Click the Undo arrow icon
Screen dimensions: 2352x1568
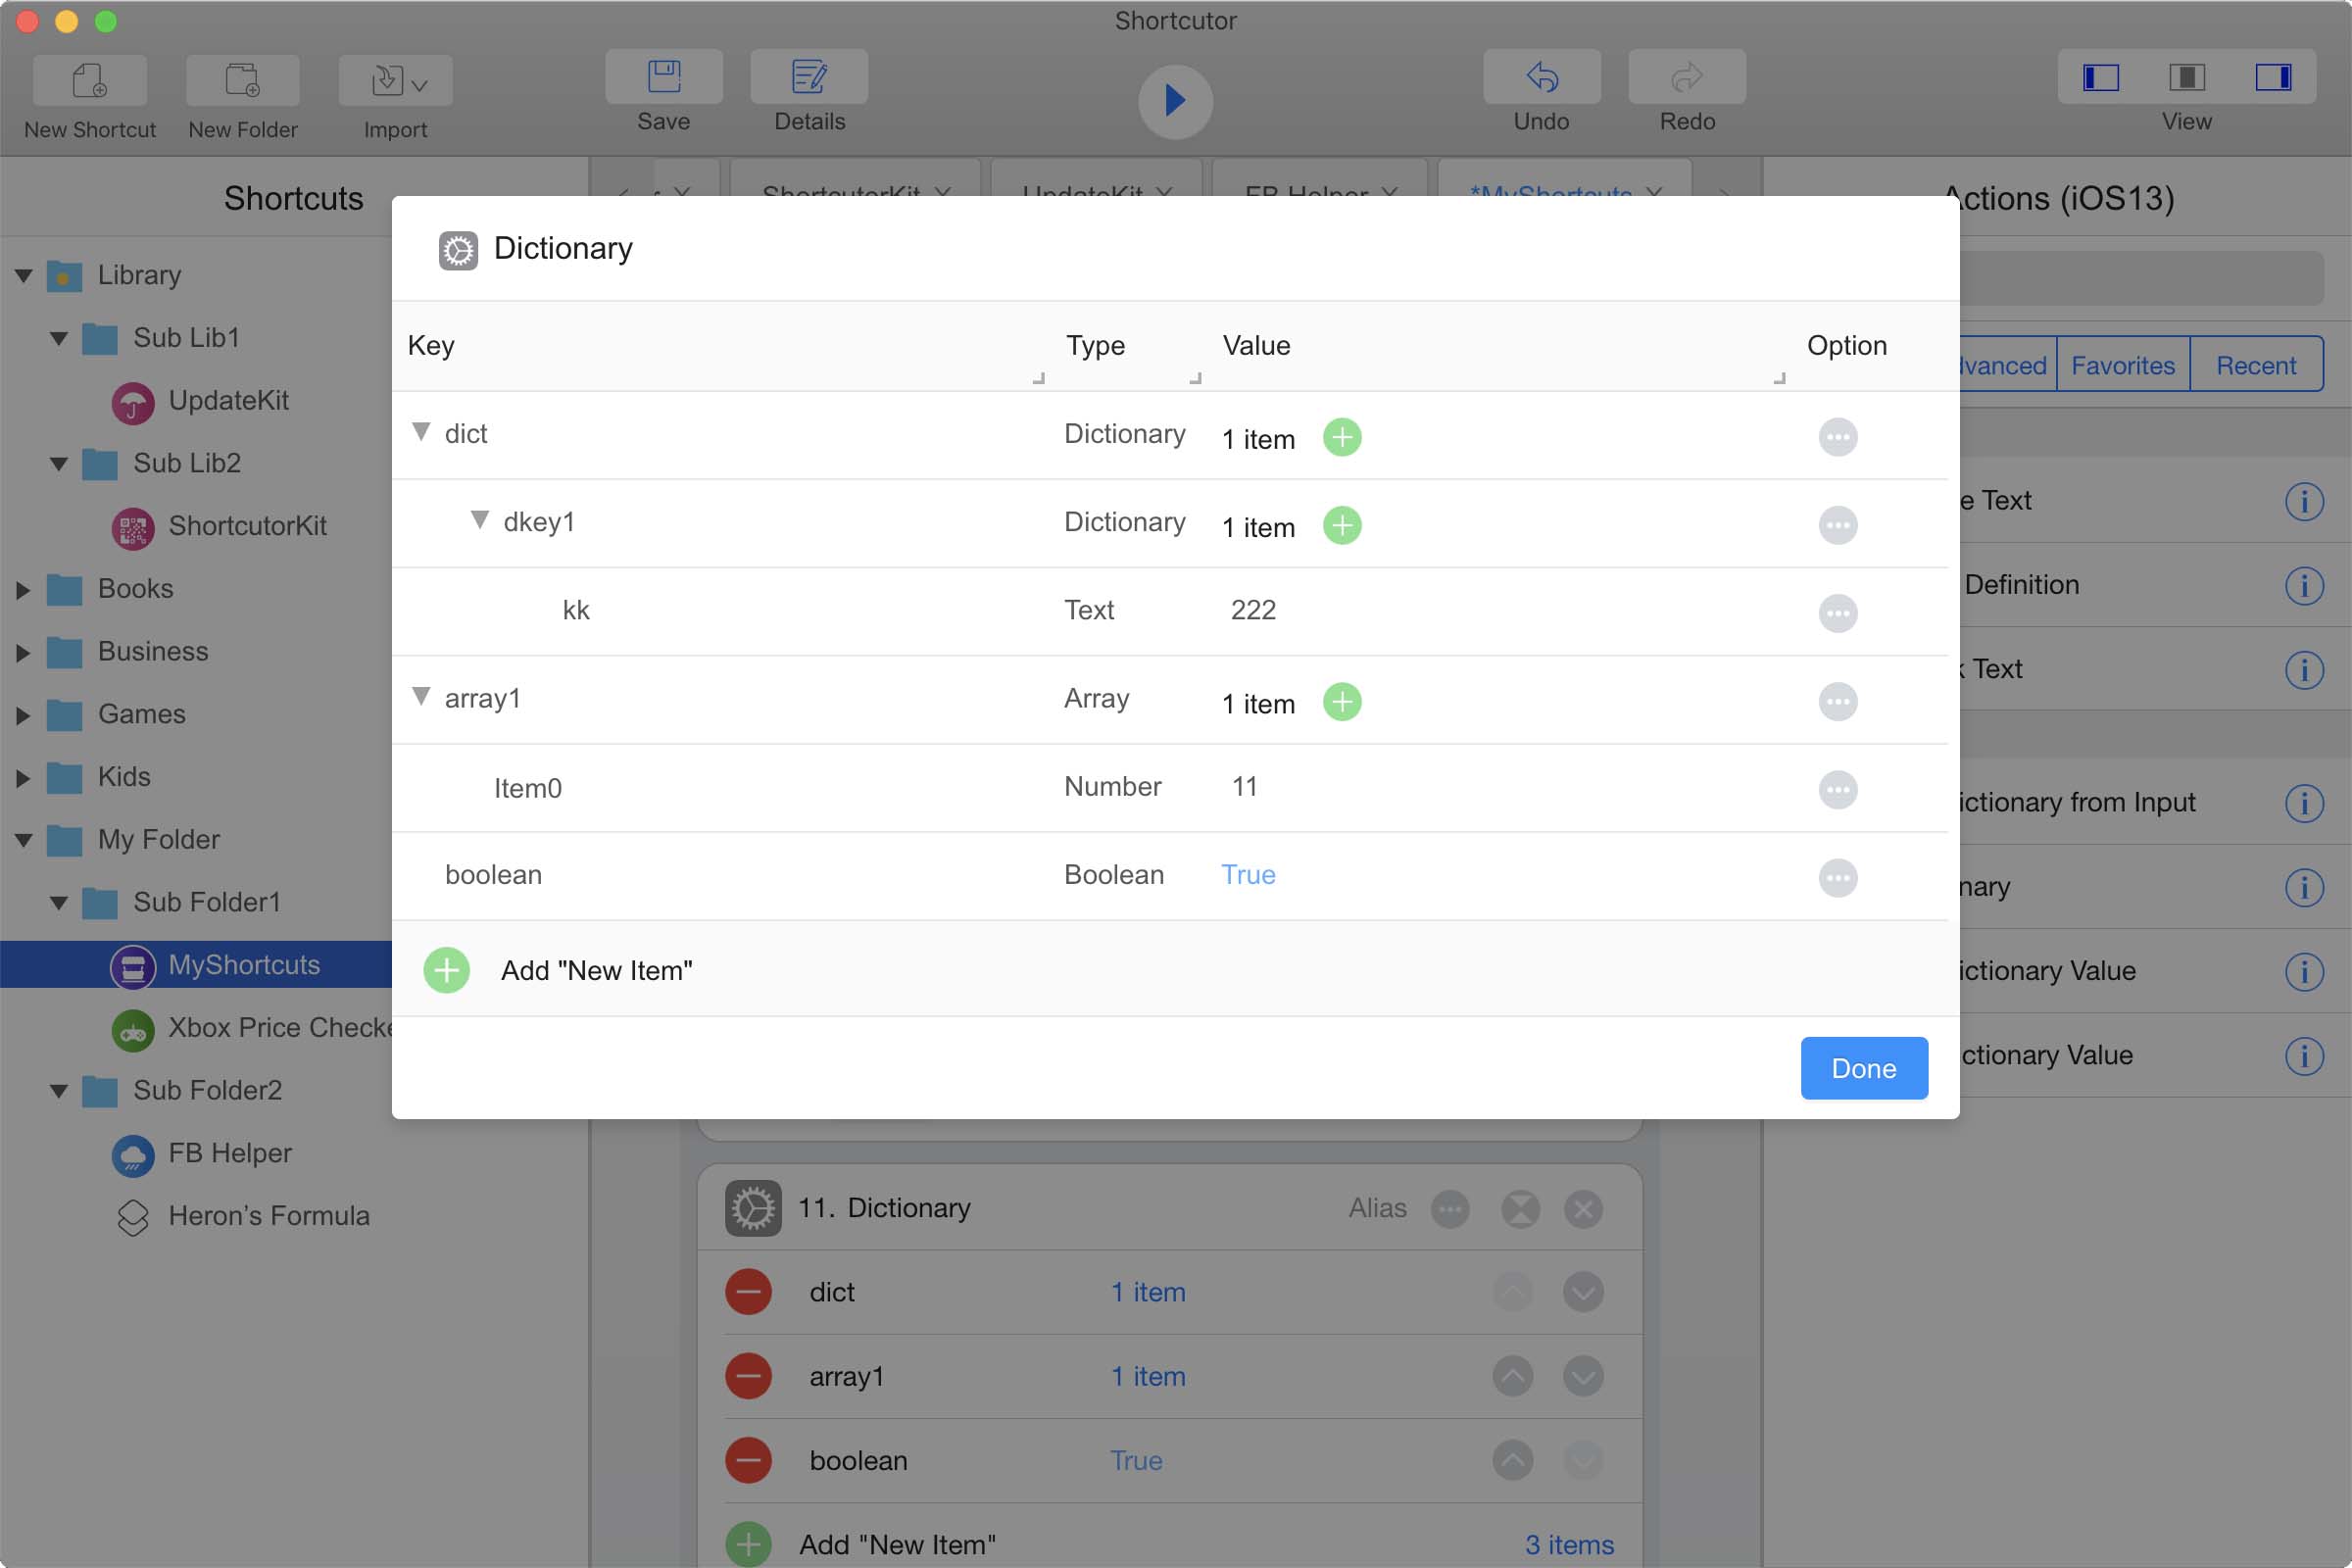pyautogui.click(x=1541, y=78)
